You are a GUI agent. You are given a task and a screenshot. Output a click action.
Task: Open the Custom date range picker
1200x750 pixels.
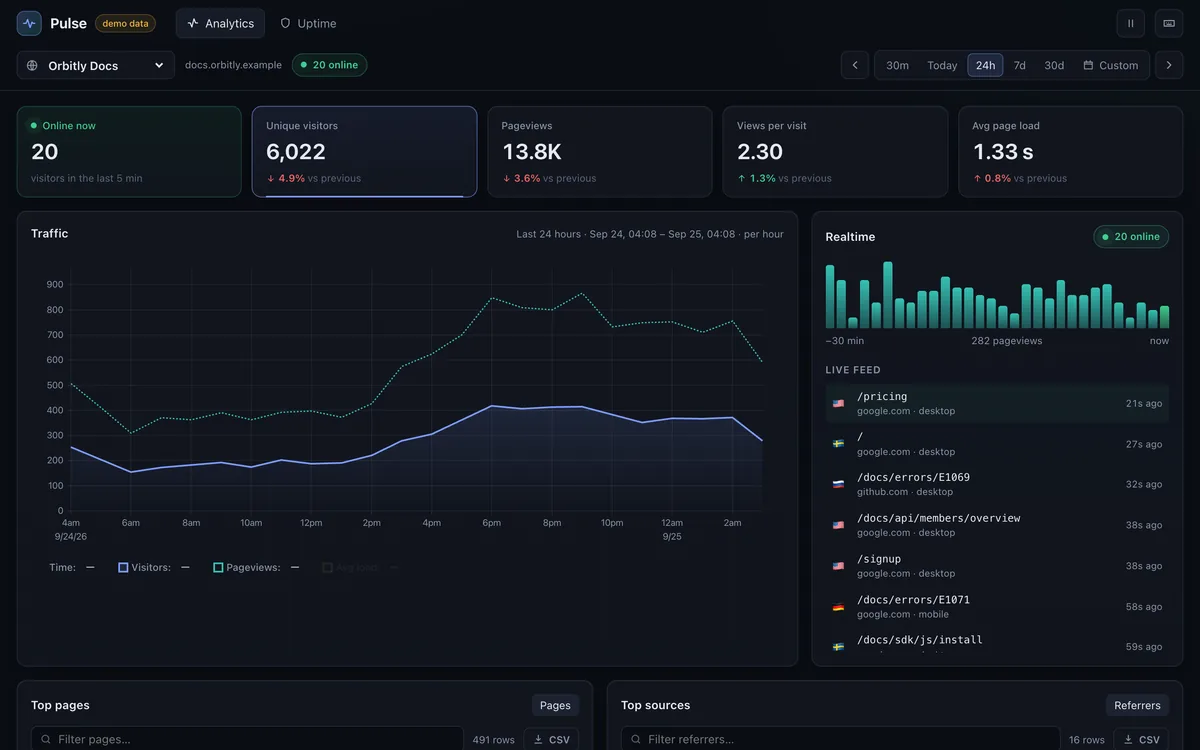[1110, 65]
